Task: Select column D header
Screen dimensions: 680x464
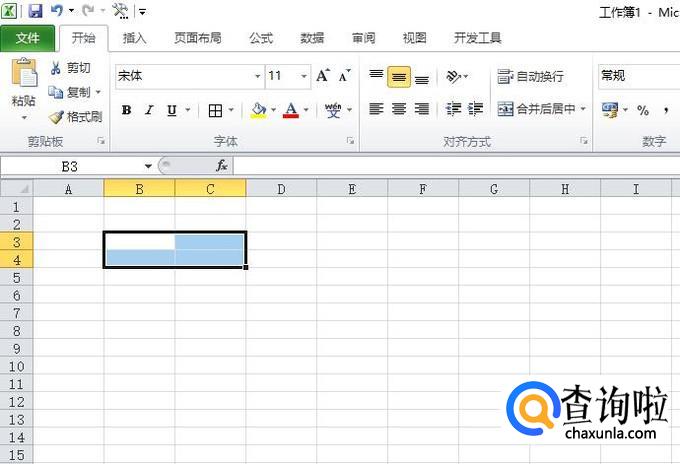Action: tap(281, 188)
